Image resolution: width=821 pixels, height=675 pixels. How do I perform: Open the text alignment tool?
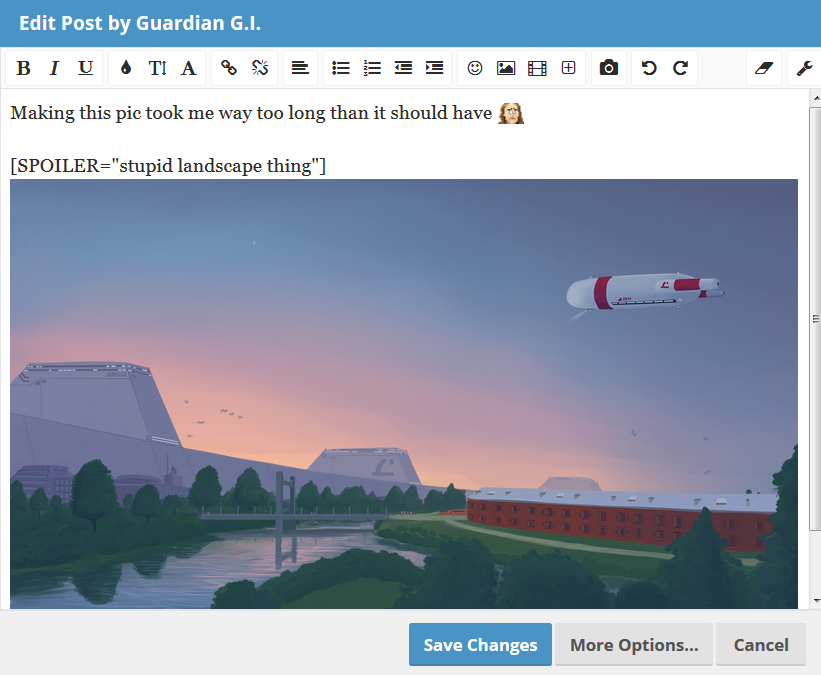[x=300, y=68]
